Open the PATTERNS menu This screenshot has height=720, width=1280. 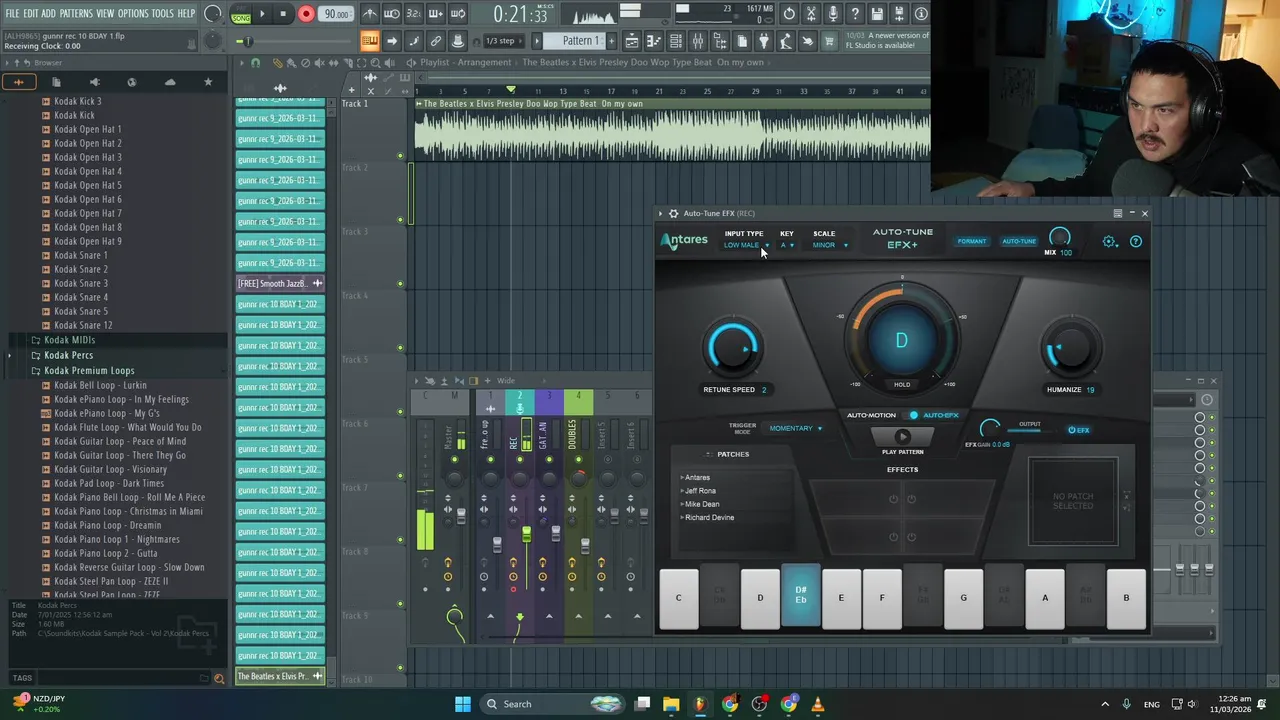pos(76,13)
